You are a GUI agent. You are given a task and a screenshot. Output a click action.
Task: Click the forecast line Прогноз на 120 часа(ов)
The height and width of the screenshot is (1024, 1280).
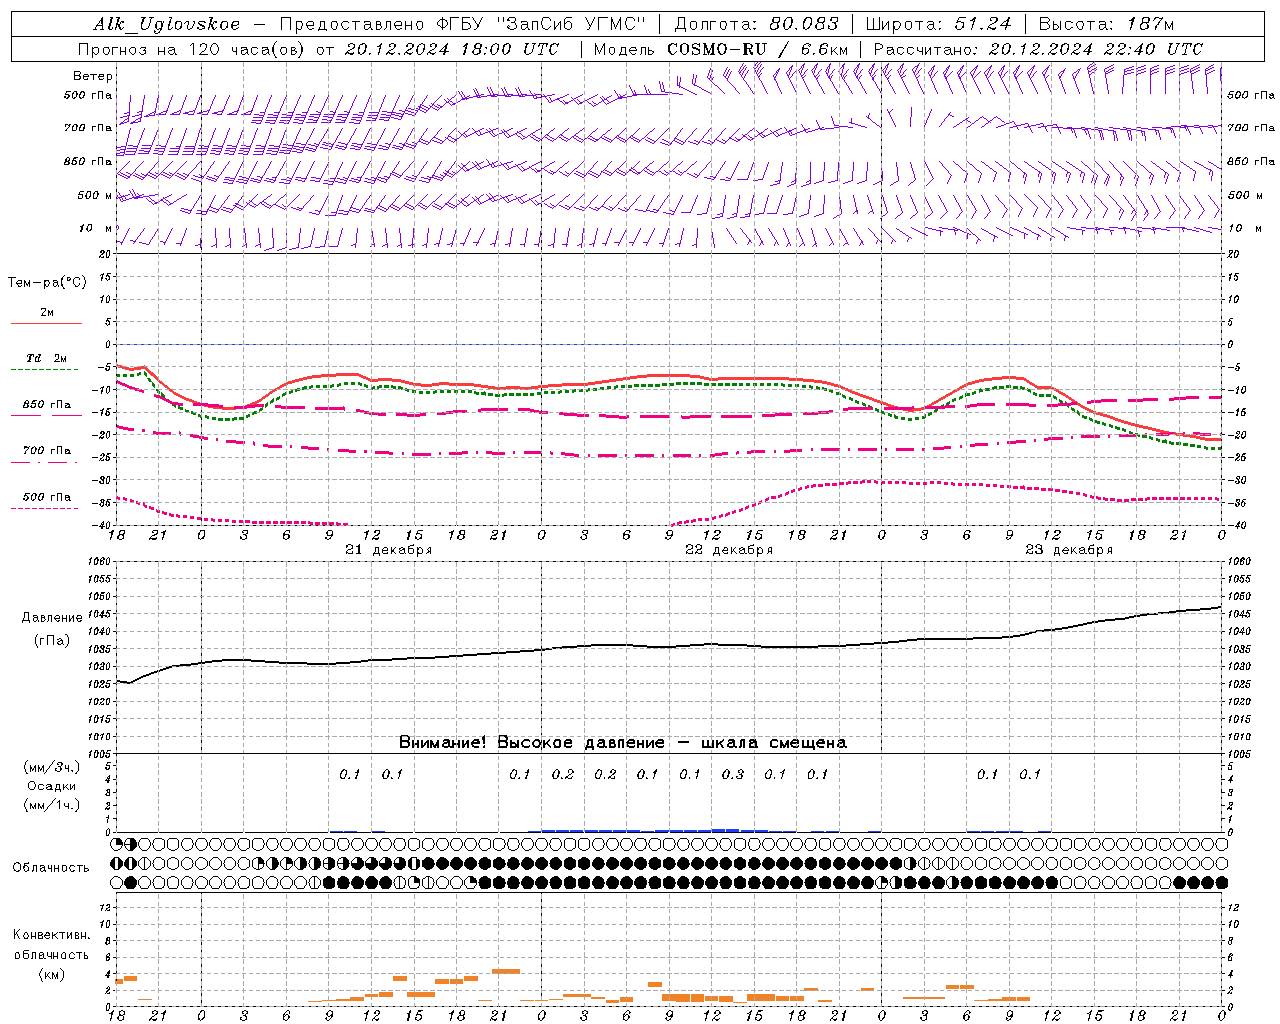pos(192,49)
